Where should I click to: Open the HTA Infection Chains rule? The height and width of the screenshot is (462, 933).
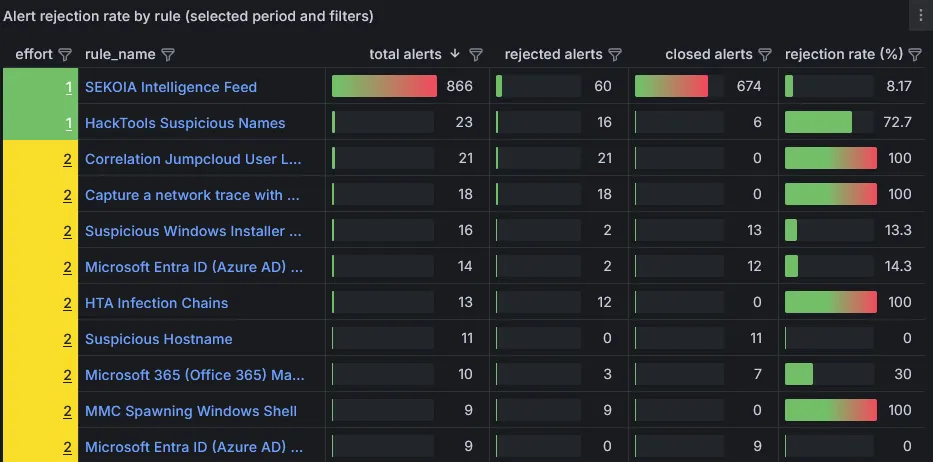(x=156, y=303)
